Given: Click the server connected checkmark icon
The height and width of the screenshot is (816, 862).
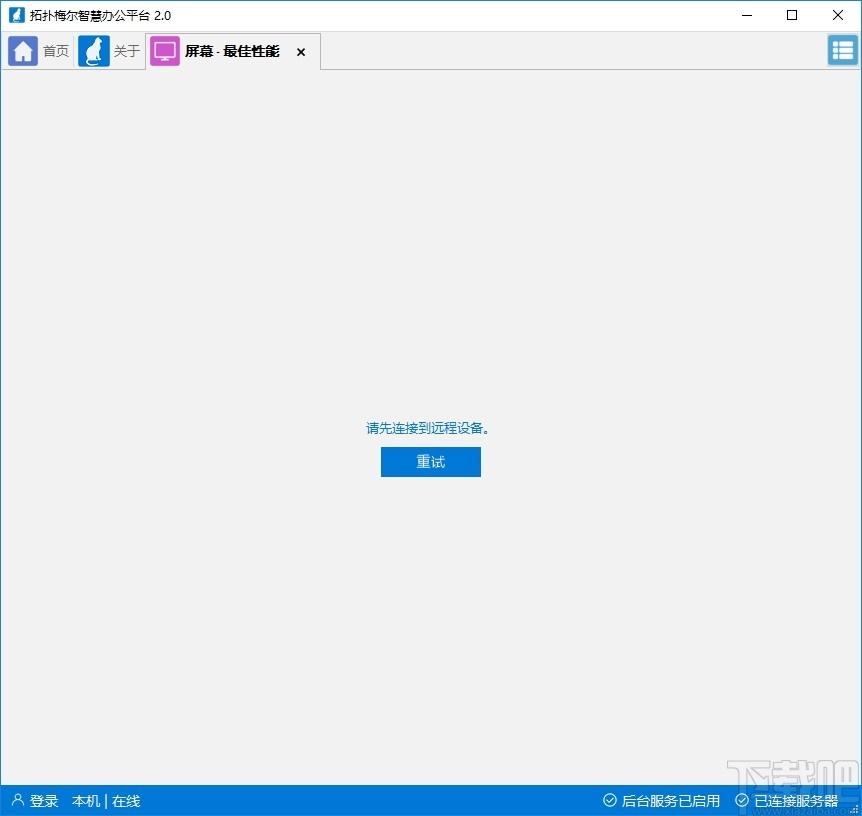Looking at the screenshot, I should click(x=742, y=800).
